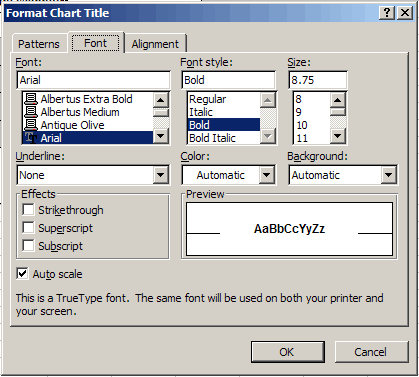Enable Superscript effect
419x377 pixels.
(x=28, y=228)
